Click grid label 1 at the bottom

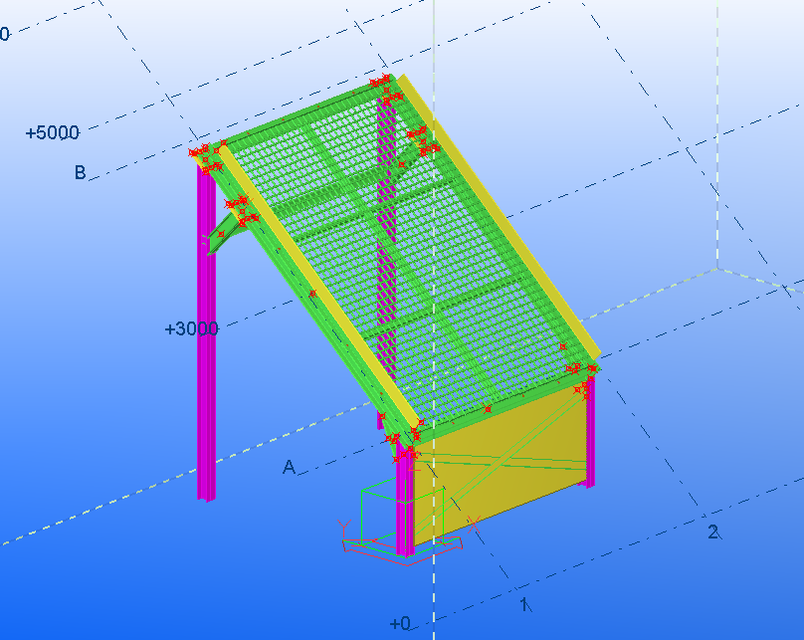pyautogui.click(x=524, y=605)
